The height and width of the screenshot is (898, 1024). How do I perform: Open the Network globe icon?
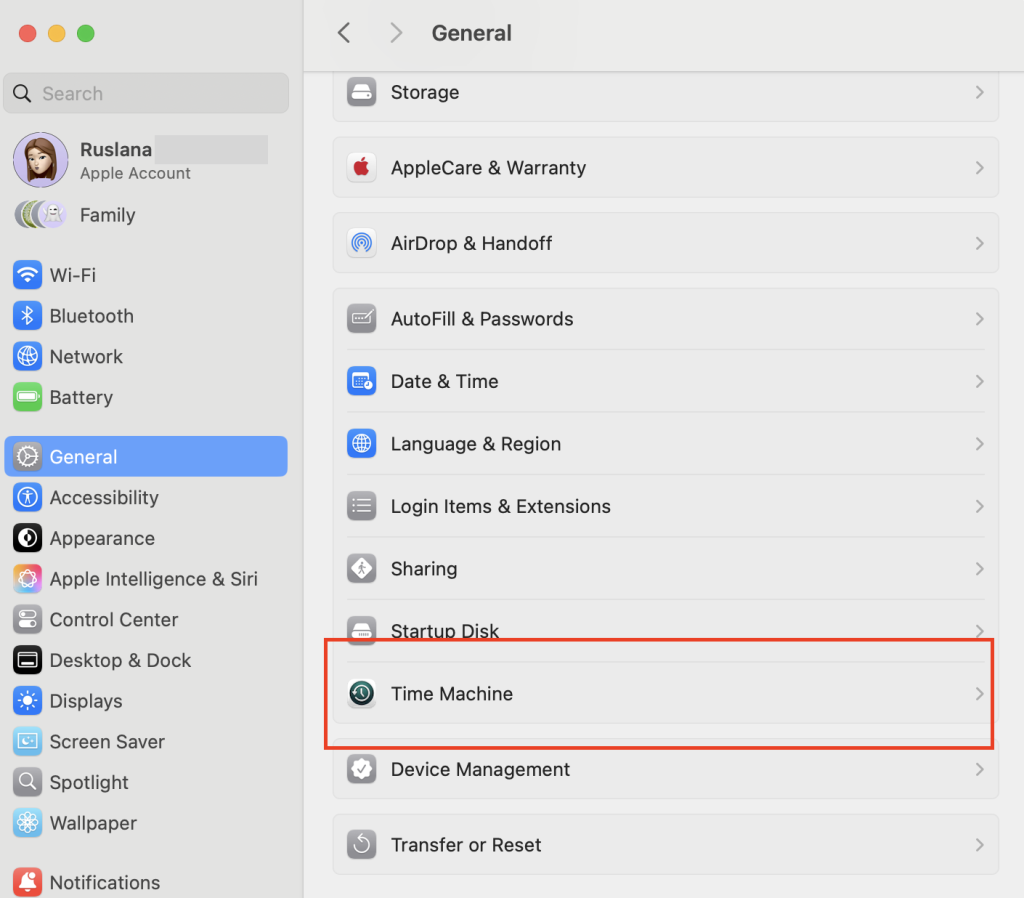click(27, 357)
